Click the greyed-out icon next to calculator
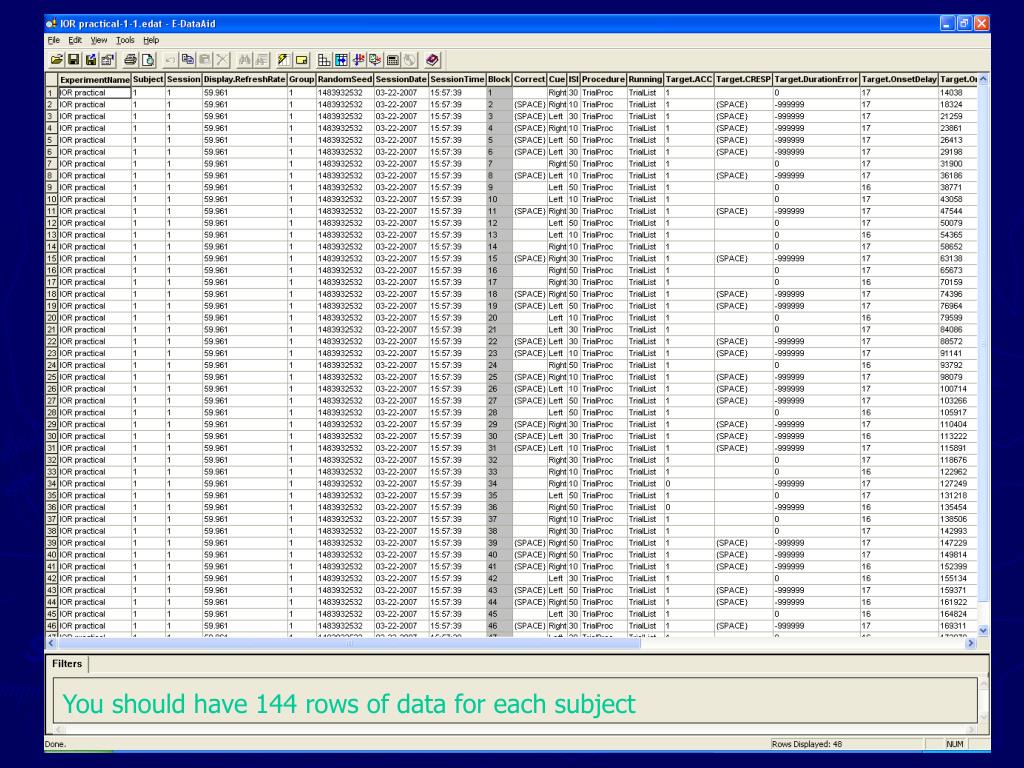Image resolution: width=1024 pixels, height=768 pixels. (x=409, y=60)
